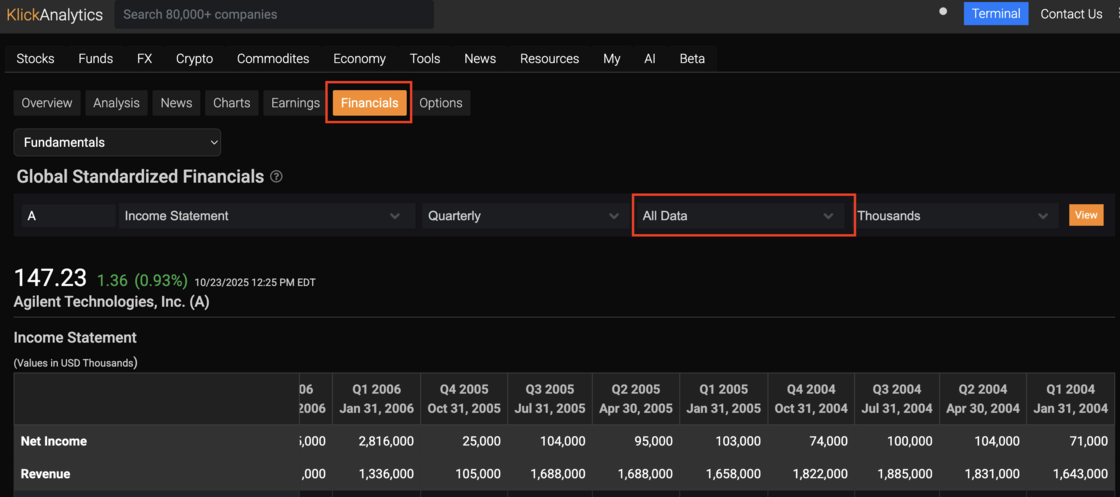Click the Q3 2004 column header

click(x=897, y=399)
